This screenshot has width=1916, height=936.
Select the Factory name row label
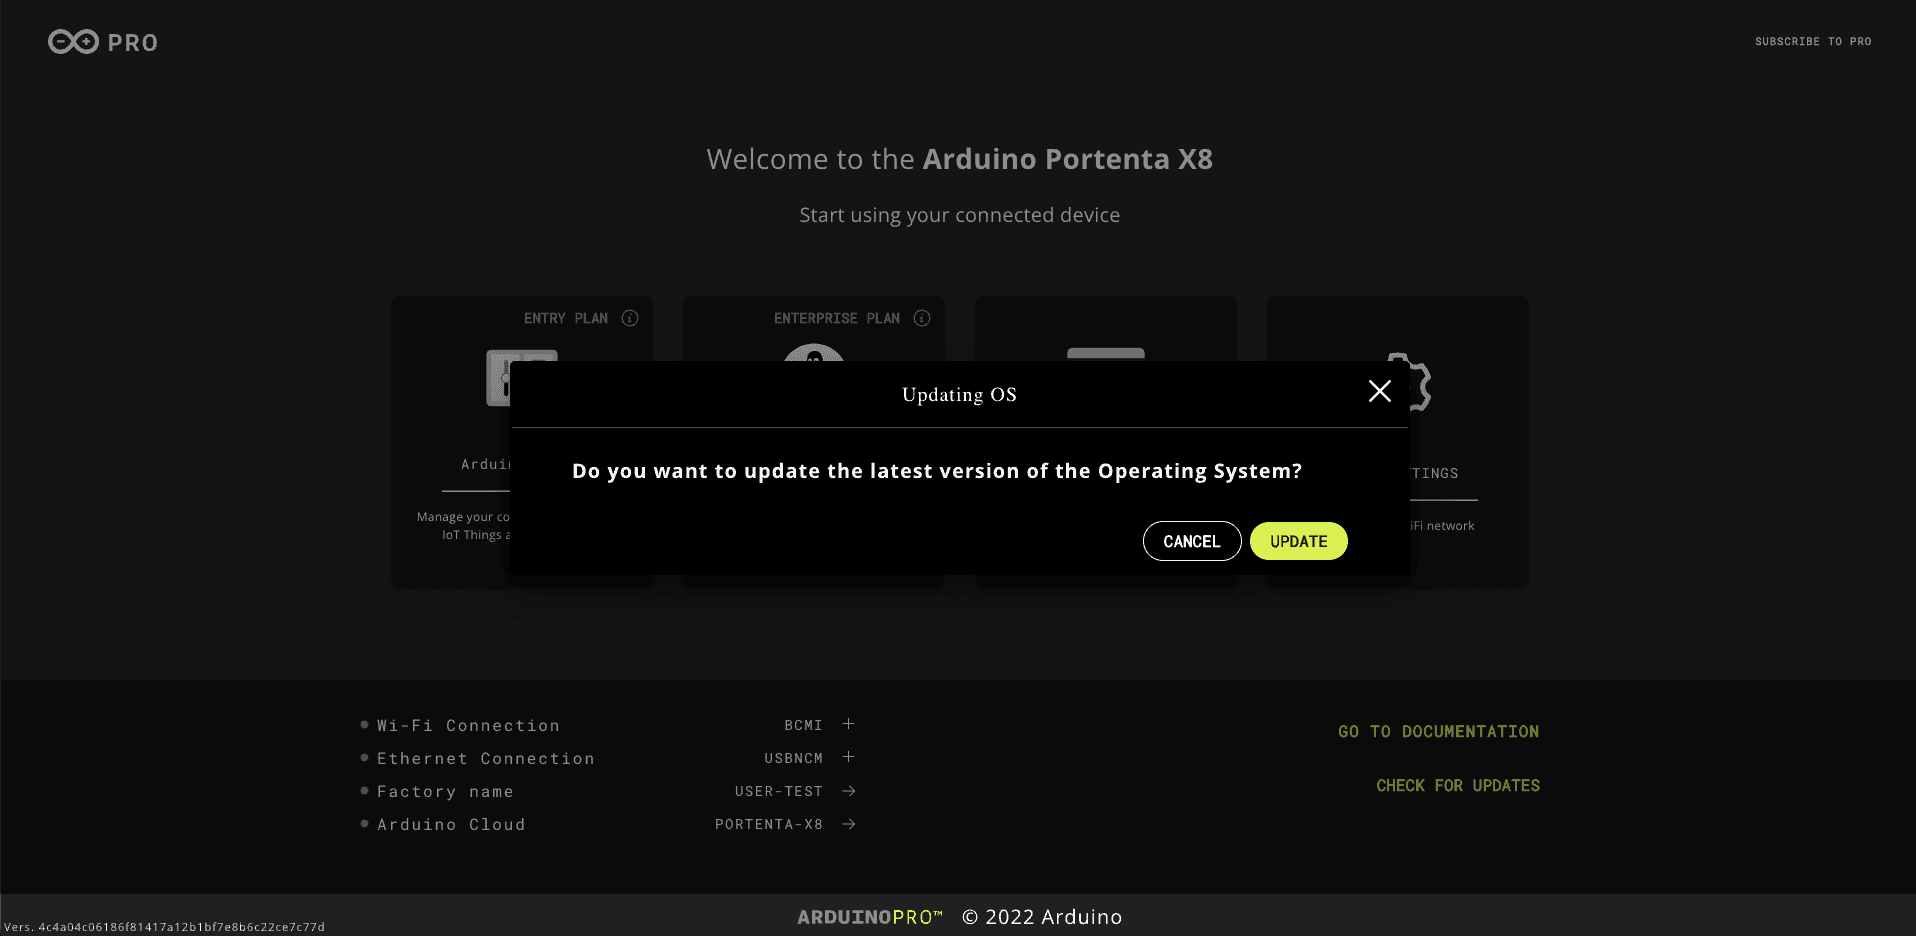(445, 791)
